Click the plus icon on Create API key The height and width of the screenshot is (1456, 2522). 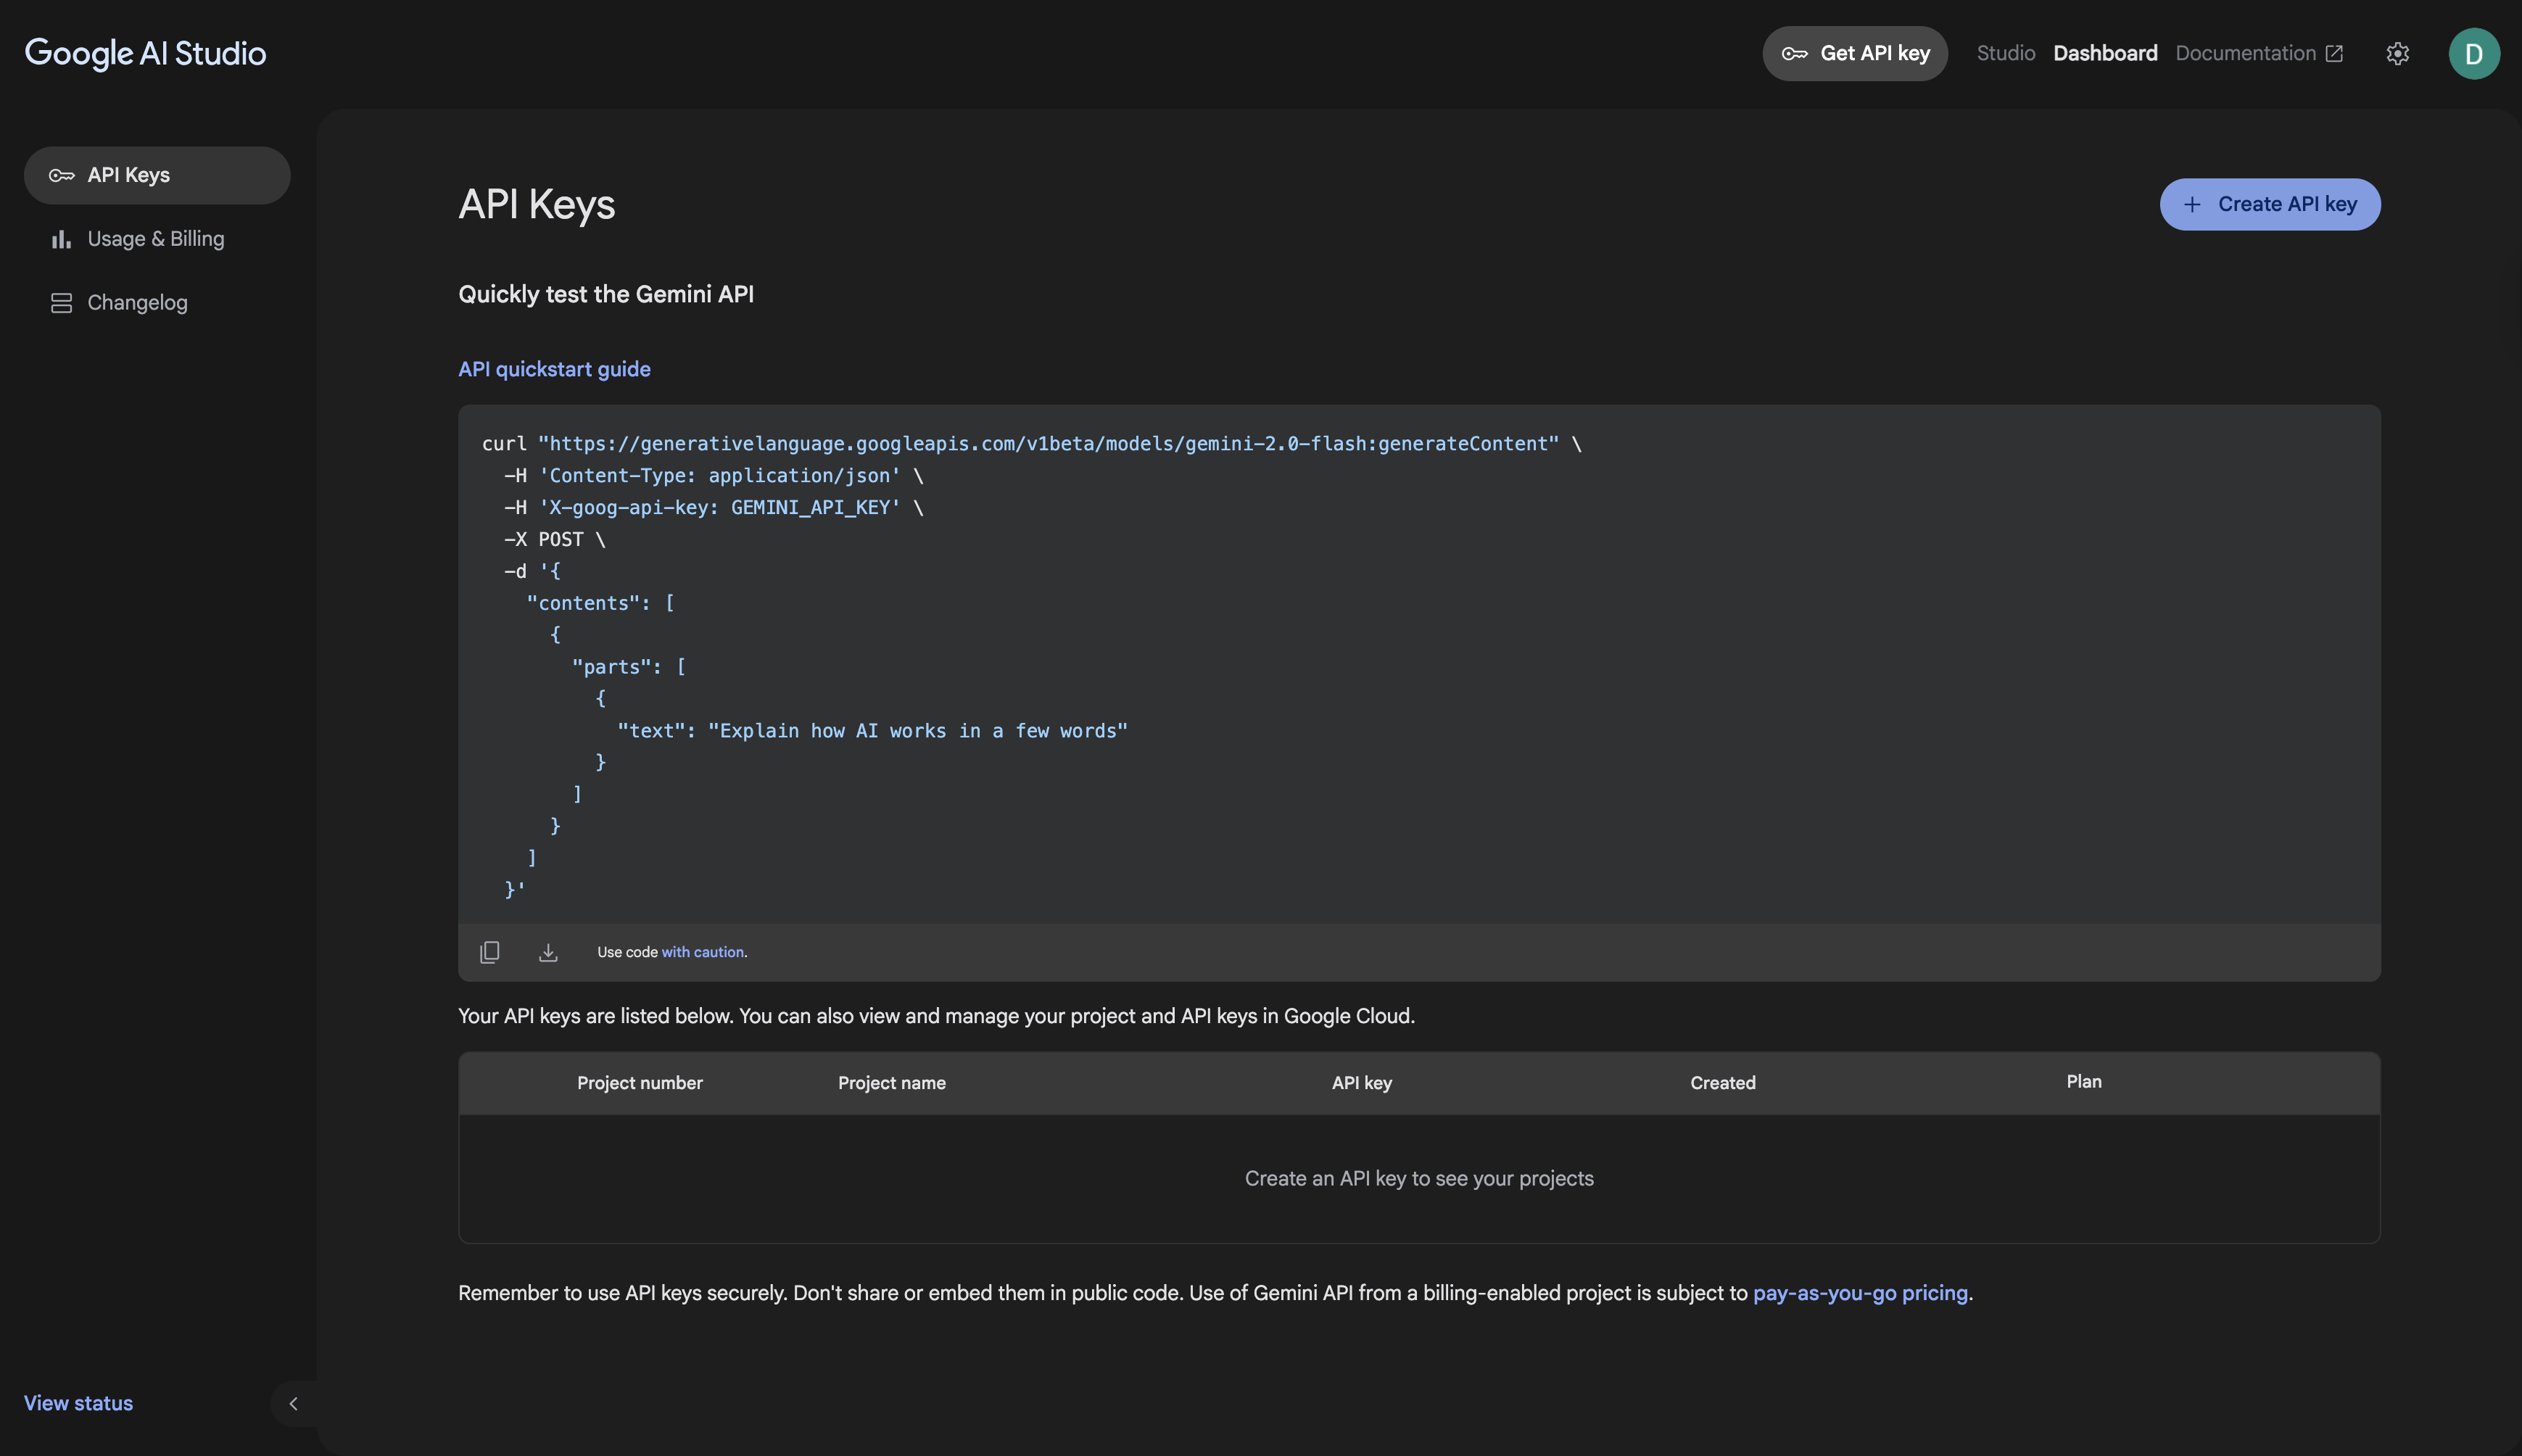pos(2191,204)
